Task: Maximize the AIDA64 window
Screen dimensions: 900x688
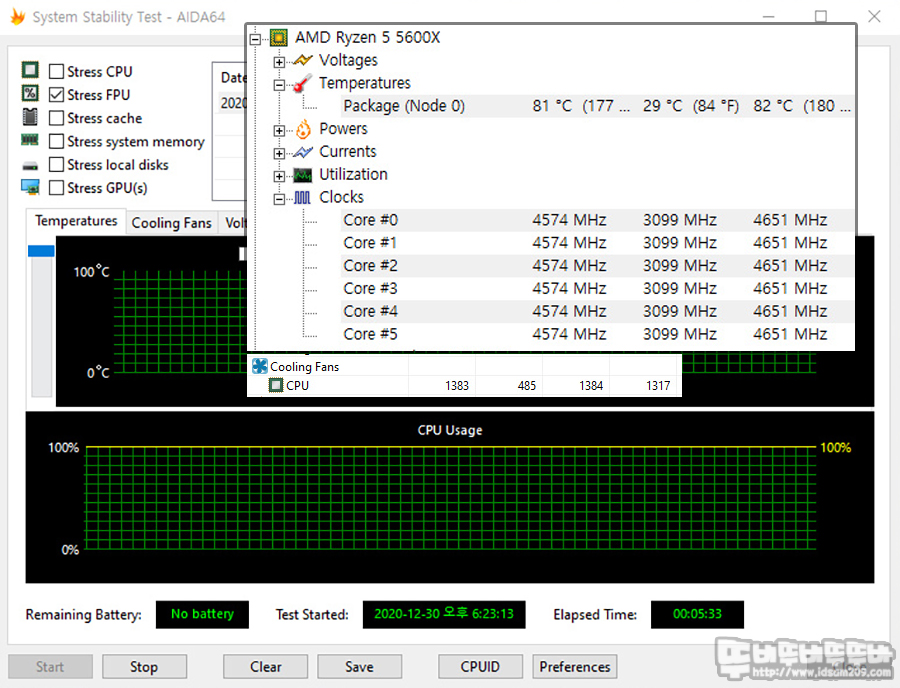Action: point(821,16)
